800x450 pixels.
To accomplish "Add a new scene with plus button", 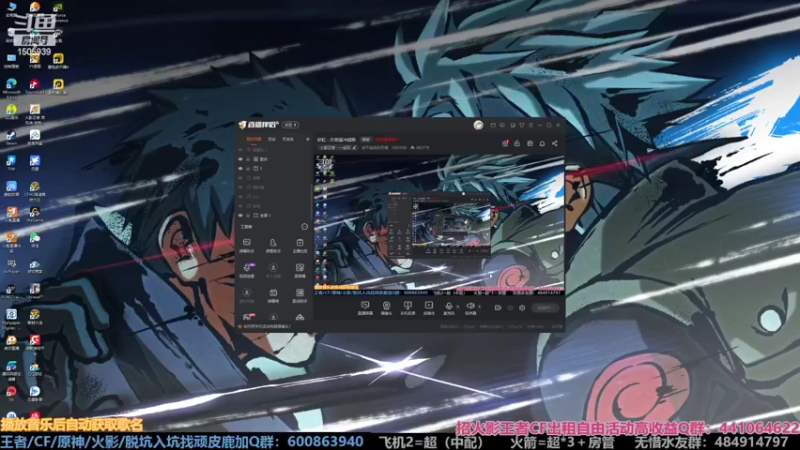I will [x=308, y=139].
